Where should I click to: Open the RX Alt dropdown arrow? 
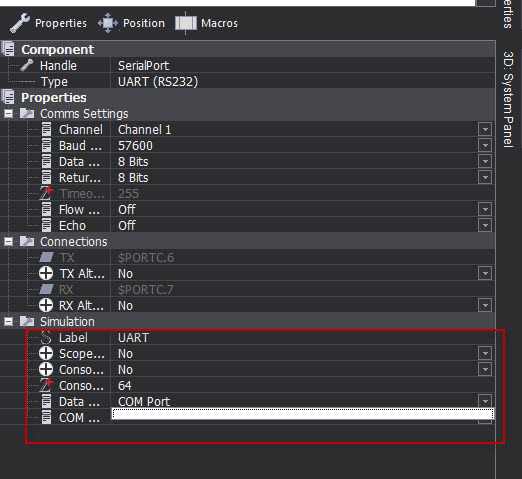(485, 305)
